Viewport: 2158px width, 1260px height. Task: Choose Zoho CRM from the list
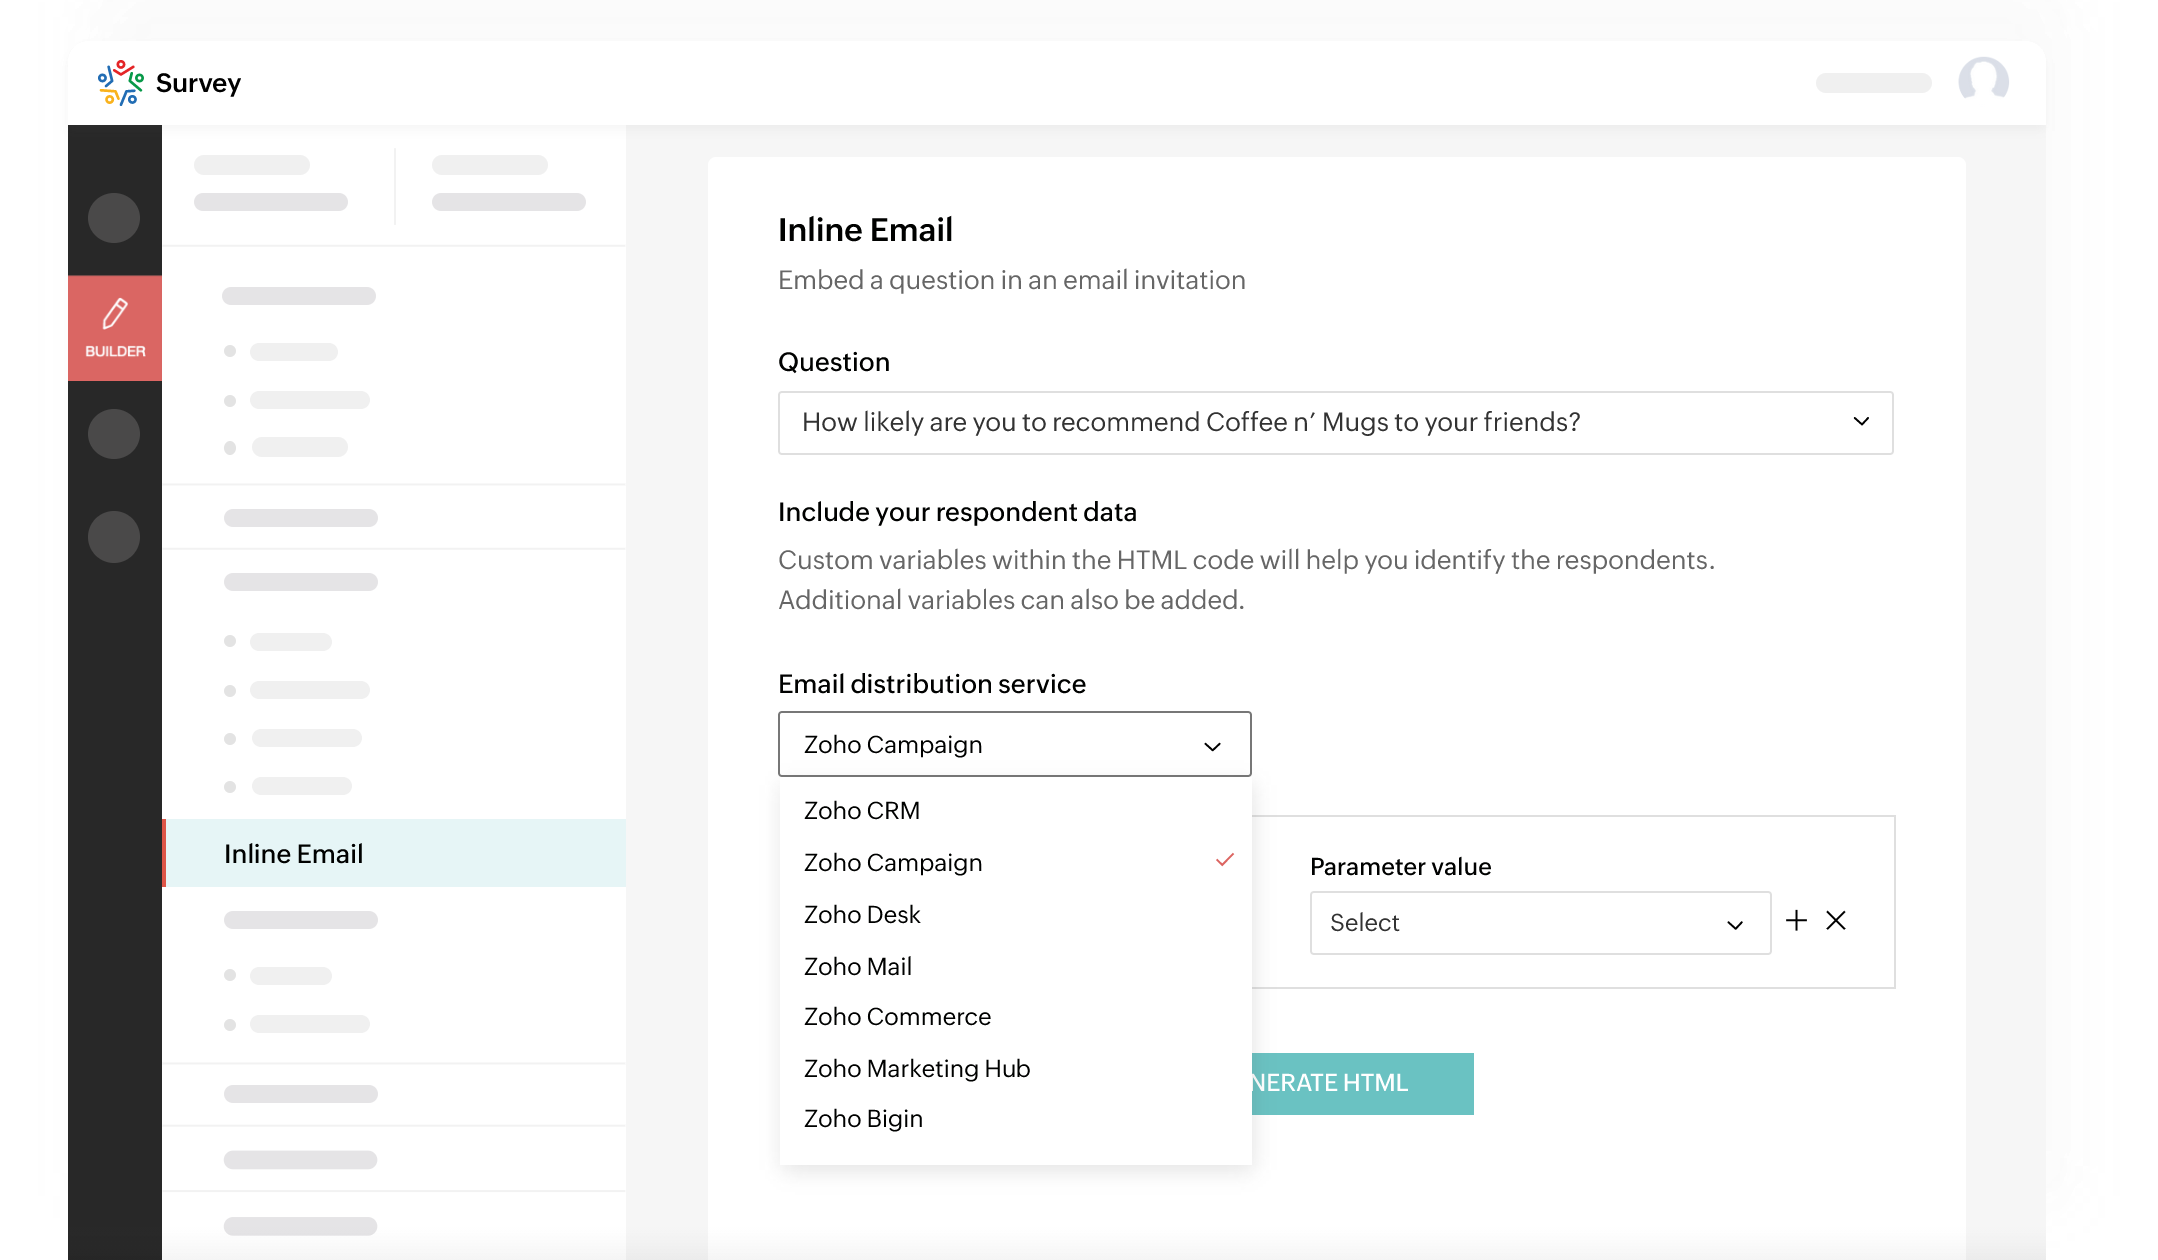coord(862,811)
